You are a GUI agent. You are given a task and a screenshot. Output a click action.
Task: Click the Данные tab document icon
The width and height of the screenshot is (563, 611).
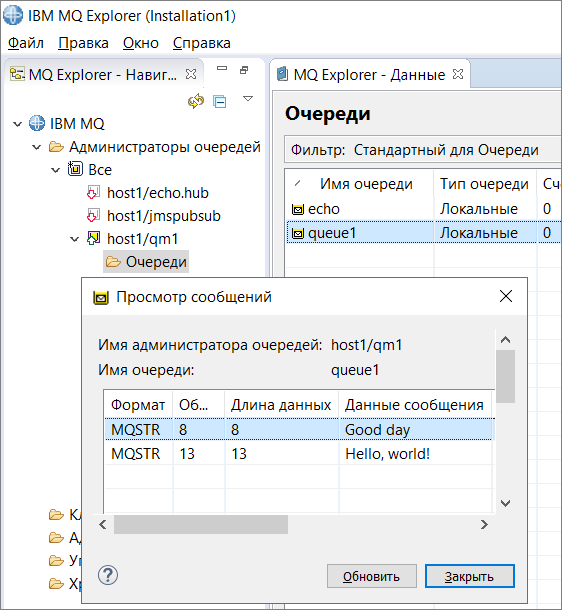282,74
